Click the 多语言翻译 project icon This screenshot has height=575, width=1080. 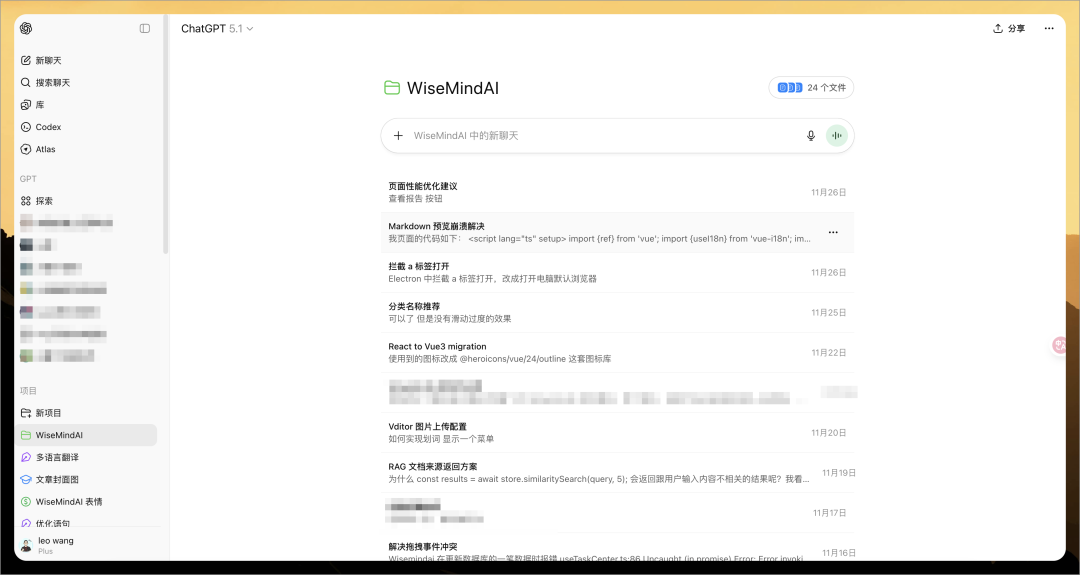pos(25,457)
